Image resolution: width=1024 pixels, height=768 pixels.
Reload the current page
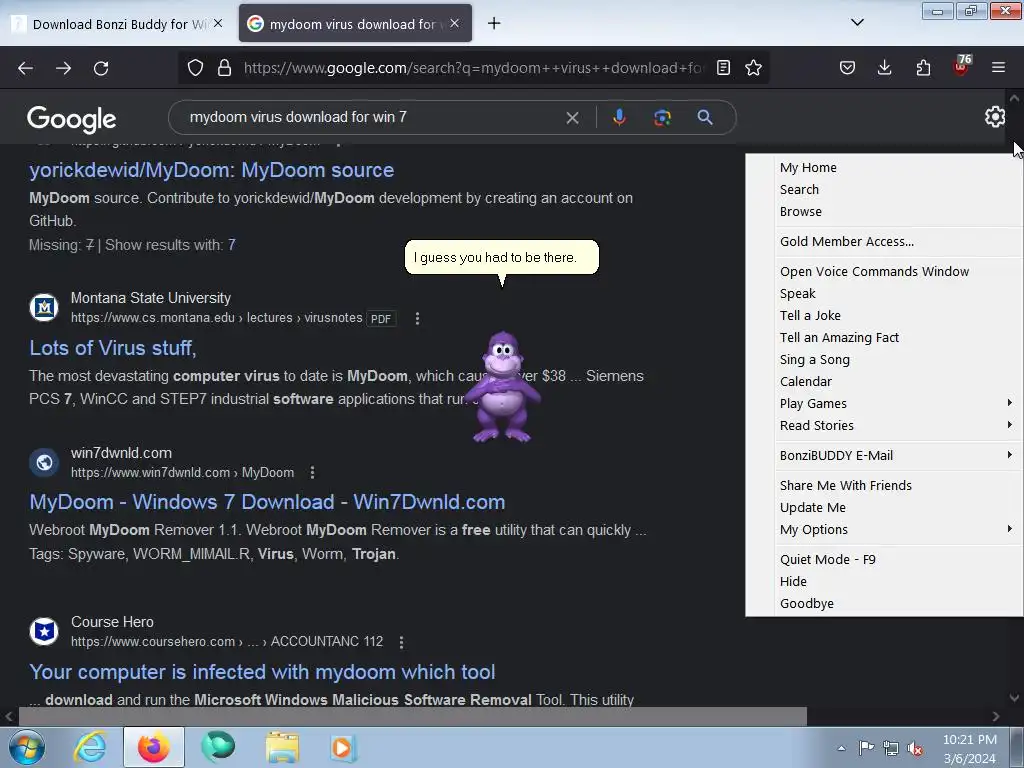pos(101,68)
